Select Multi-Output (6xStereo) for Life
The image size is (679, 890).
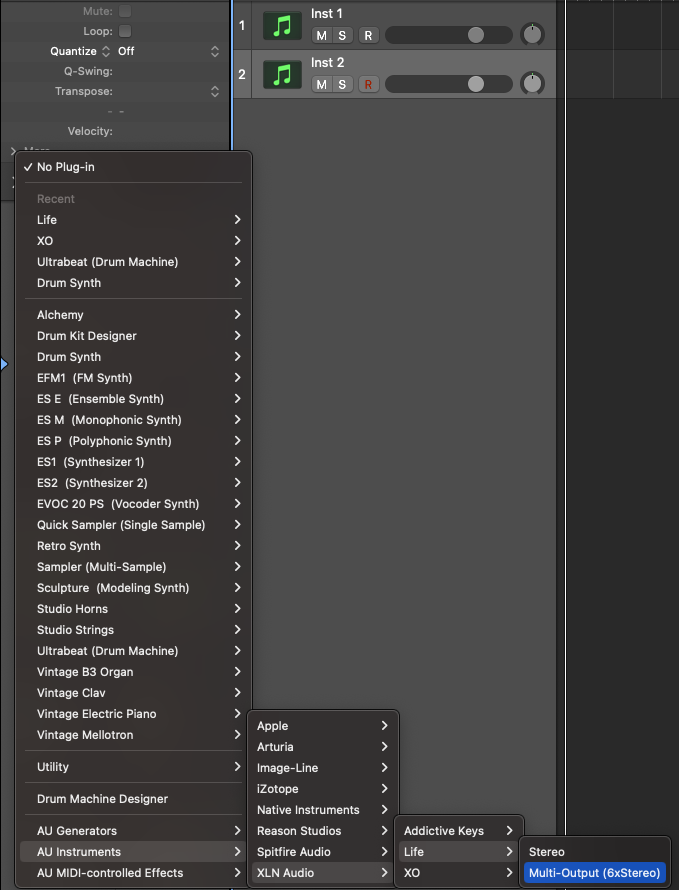594,873
